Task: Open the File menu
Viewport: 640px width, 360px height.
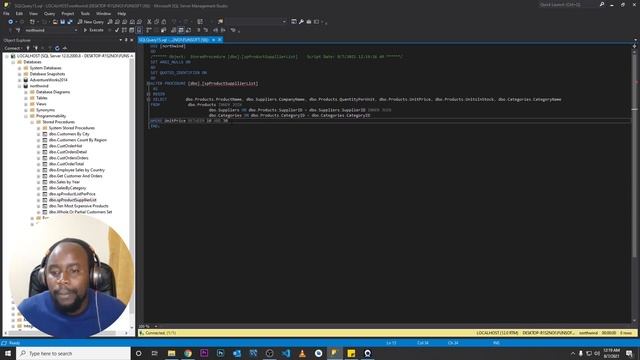Action: click(6, 13)
